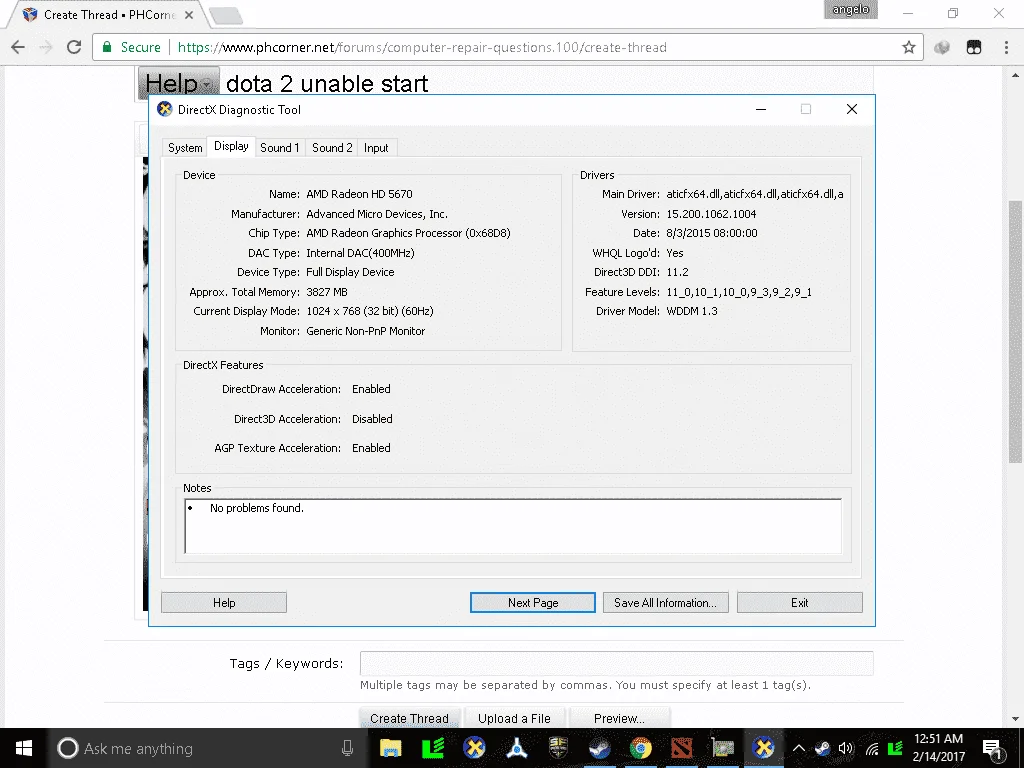Open the Chrome three-dot menu
The height and width of the screenshot is (768, 1024).
click(x=1006, y=47)
